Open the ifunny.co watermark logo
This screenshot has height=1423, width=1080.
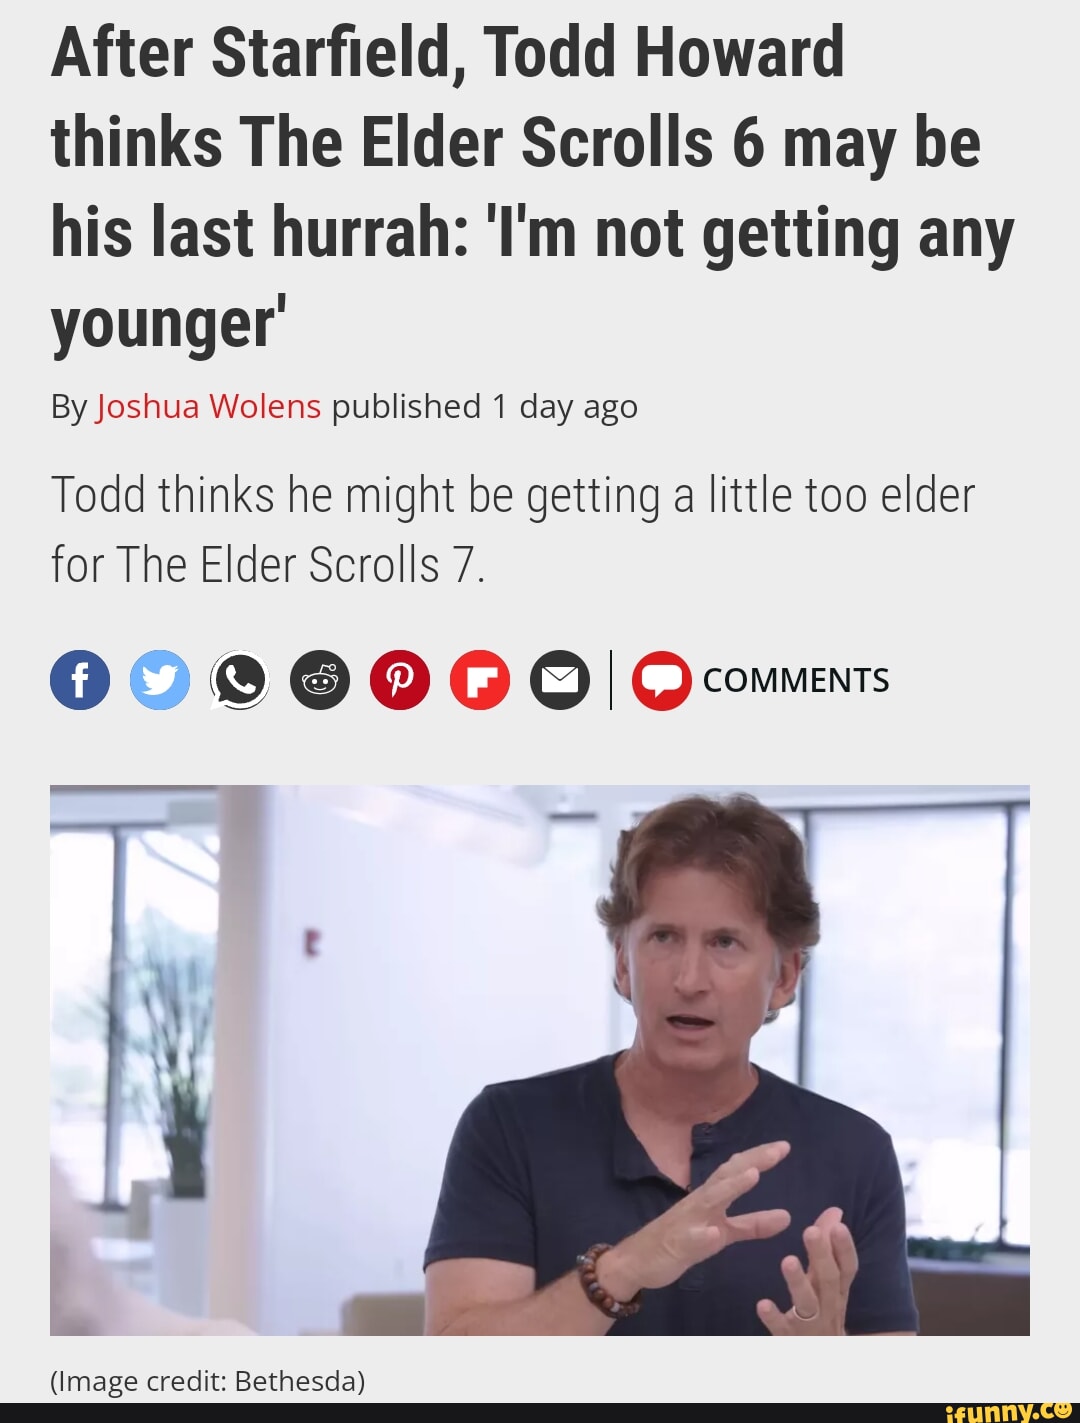pos(1008,1411)
